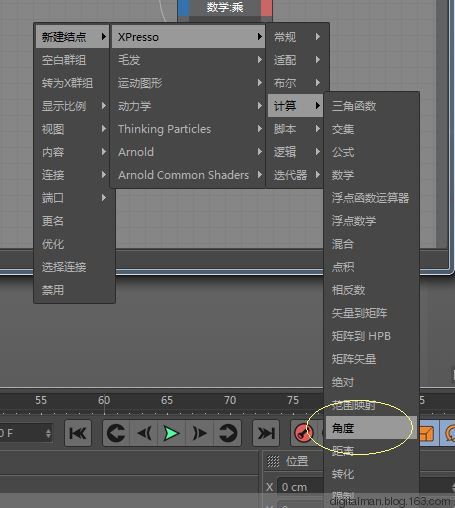Viewport: 455px width, 508px height.
Task: Step back one frame button
Action: [144, 433]
